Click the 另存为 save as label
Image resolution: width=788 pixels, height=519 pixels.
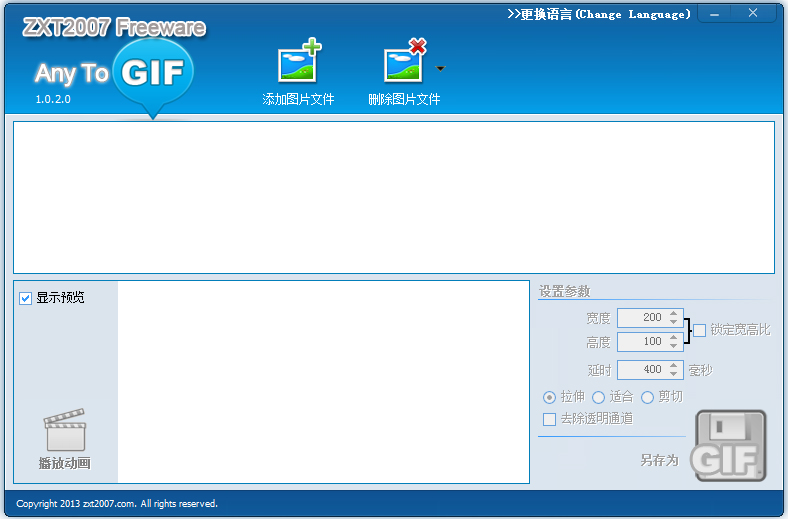[660, 460]
